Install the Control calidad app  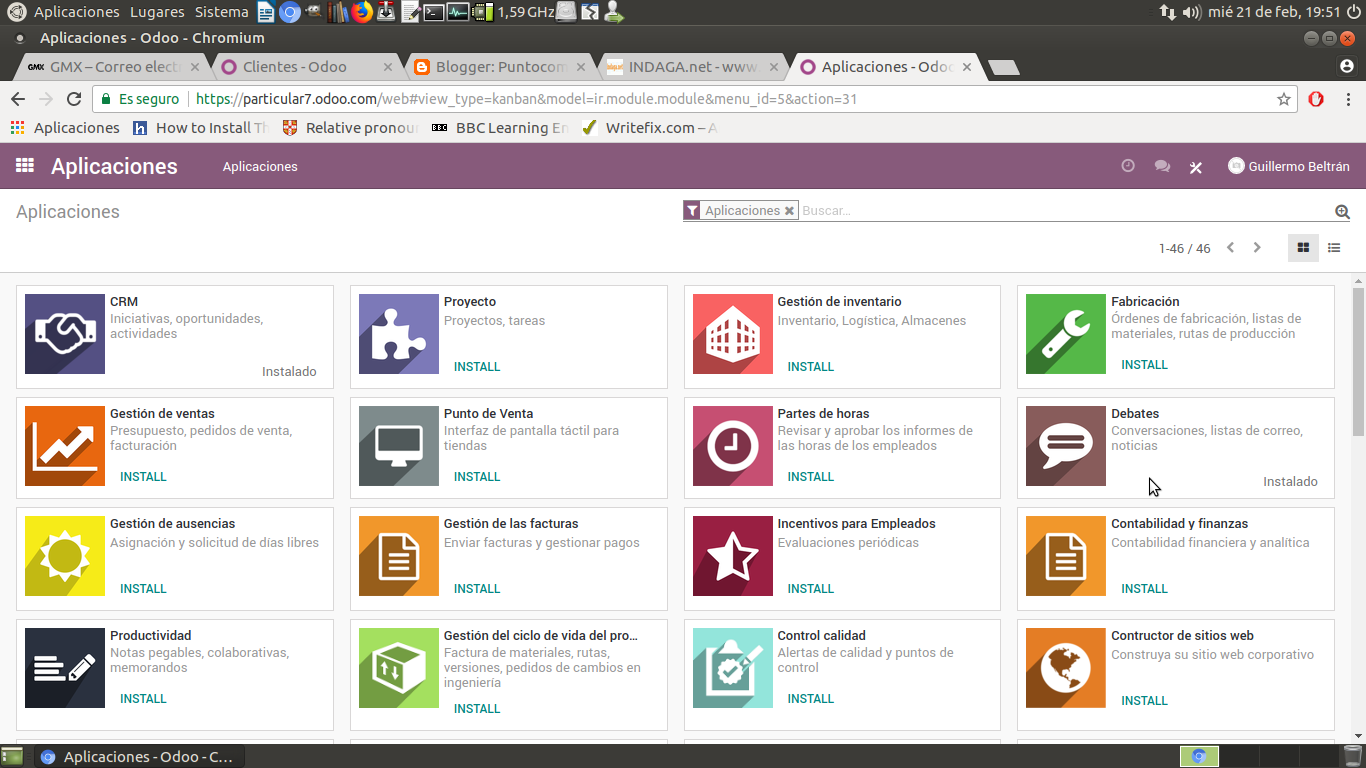point(811,699)
